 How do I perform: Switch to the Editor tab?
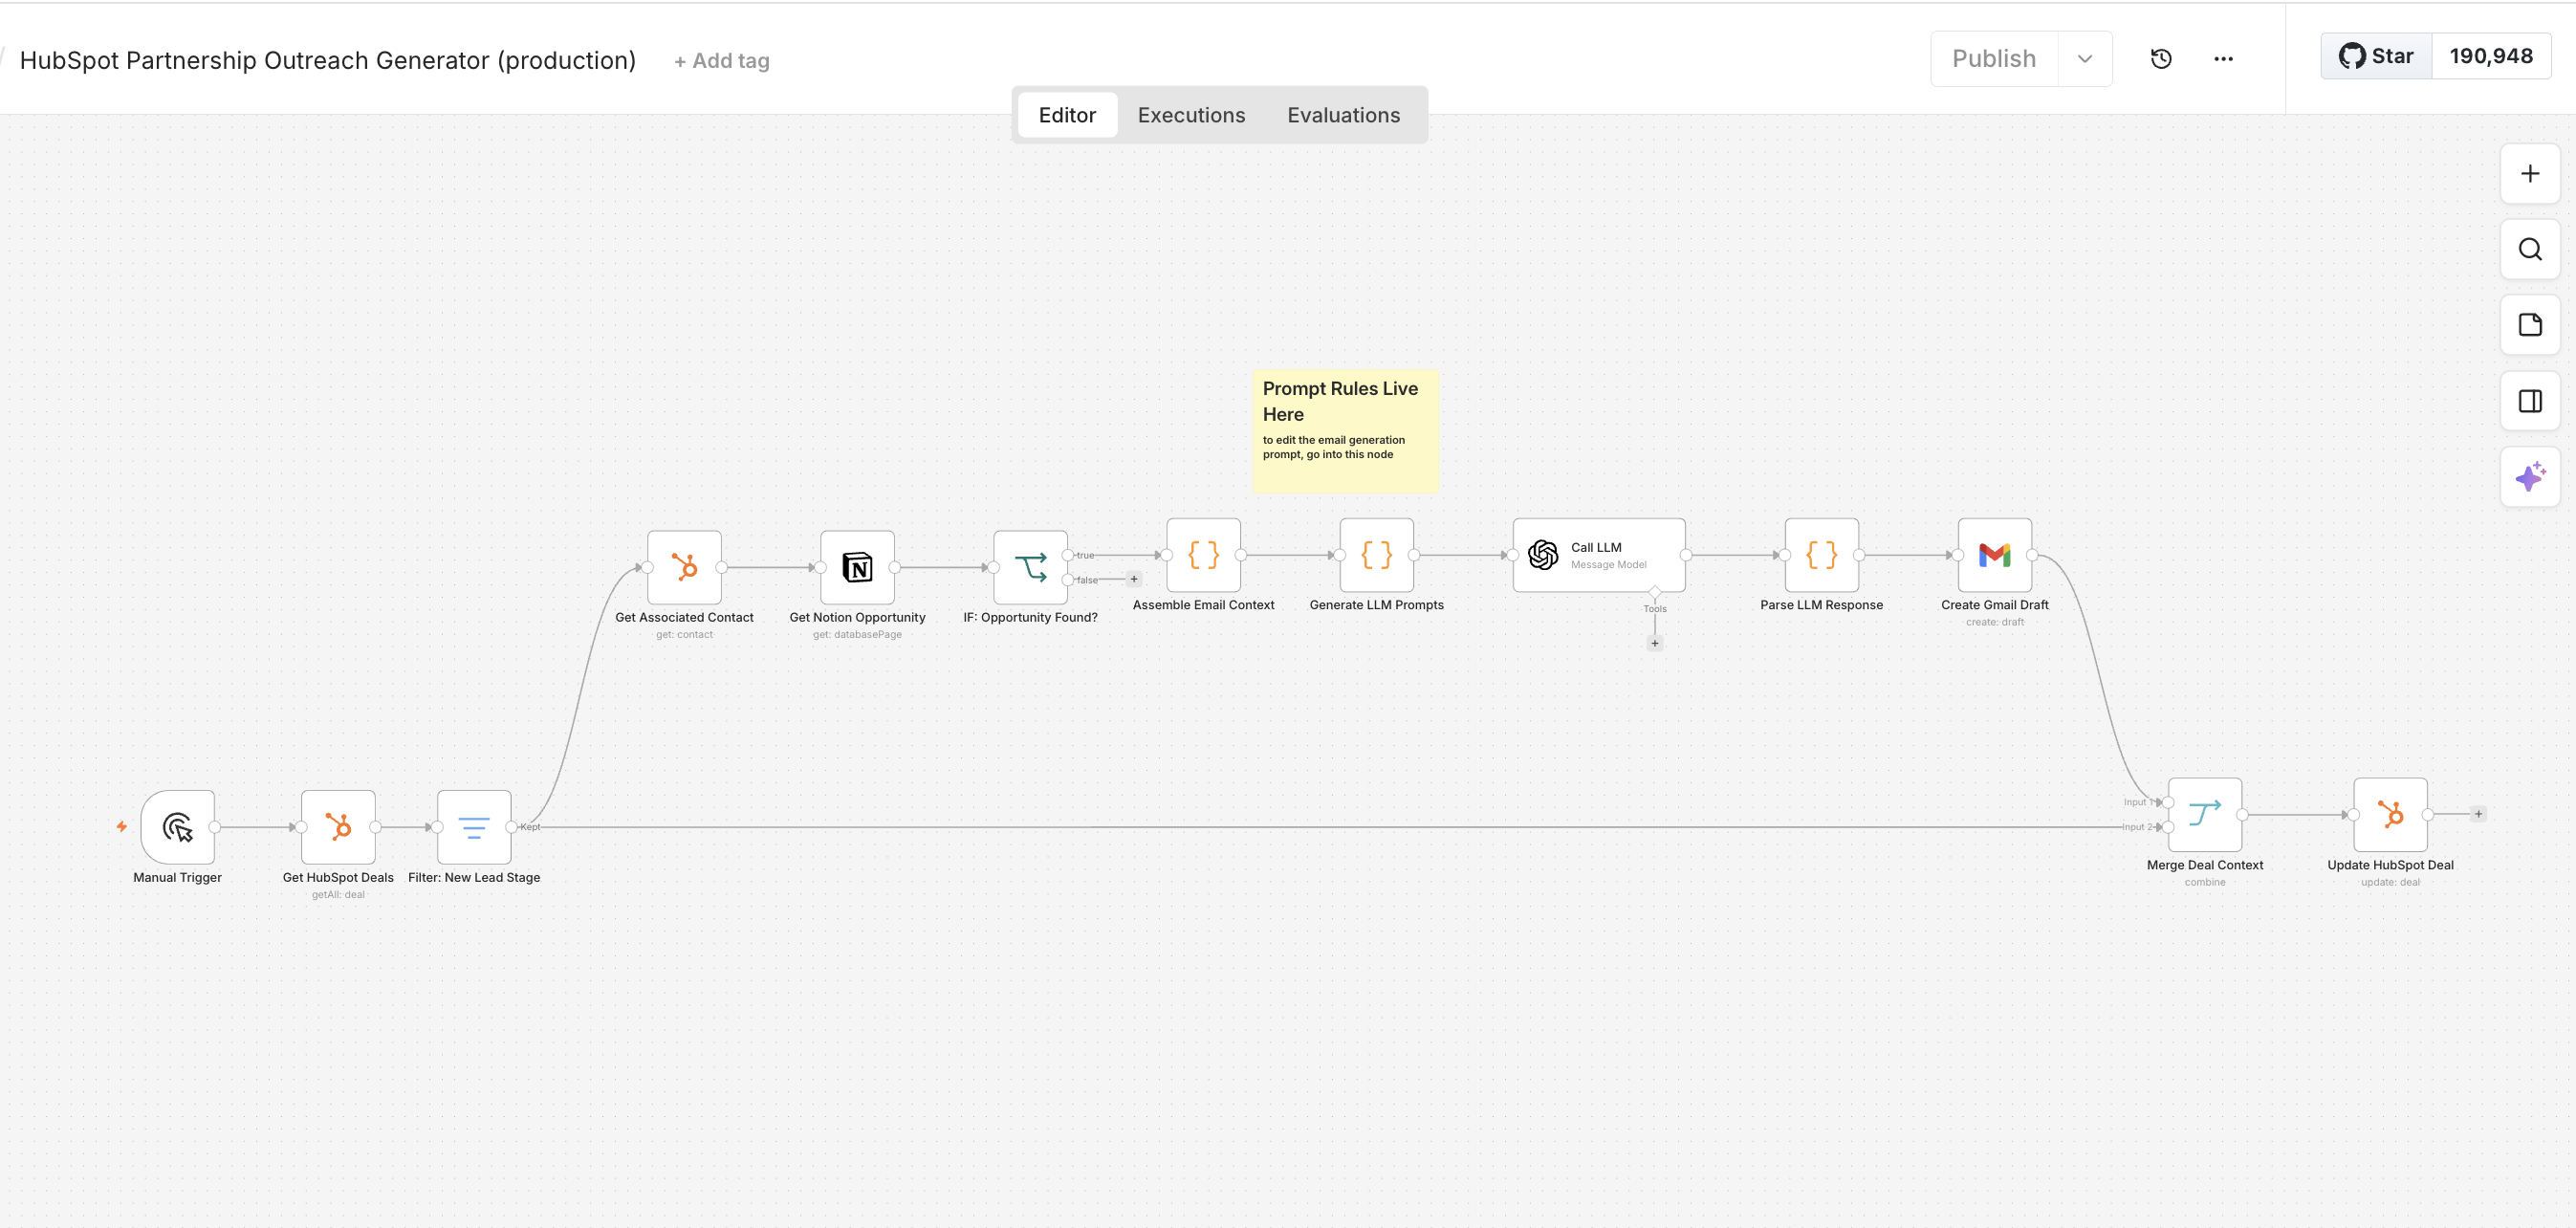[x=1067, y=115]
